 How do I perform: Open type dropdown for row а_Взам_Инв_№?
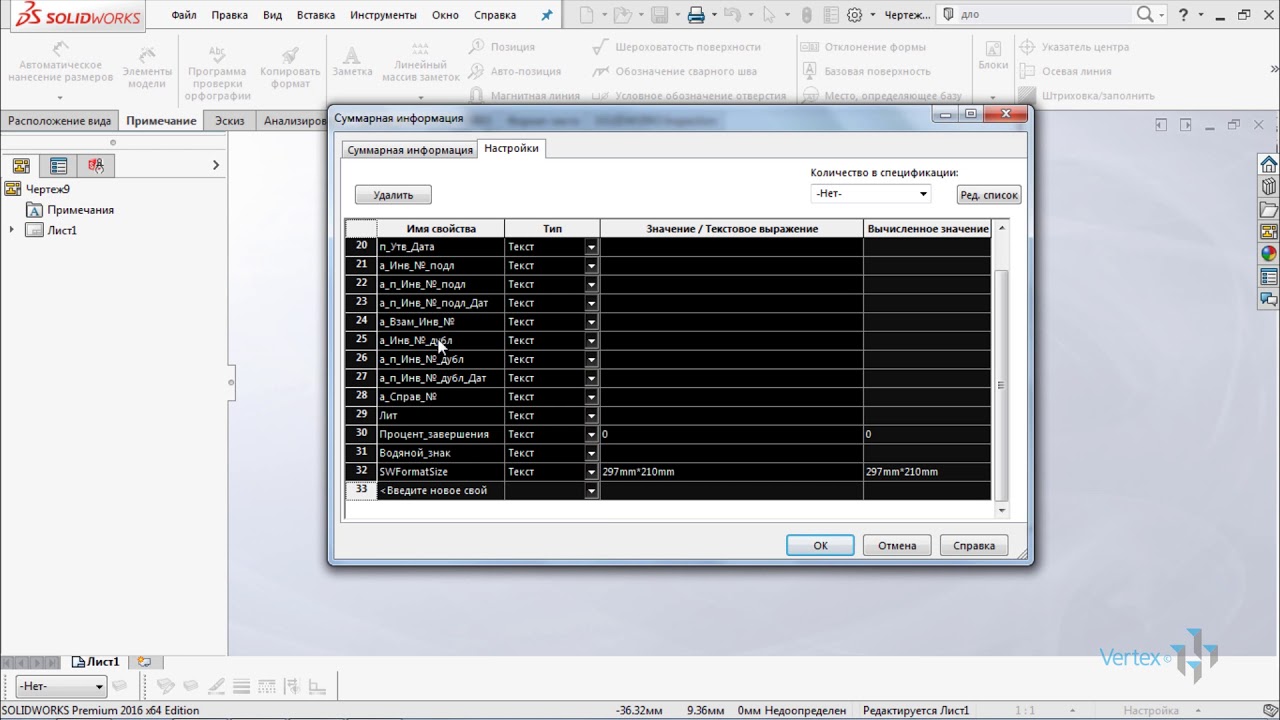tap(591, 322)
